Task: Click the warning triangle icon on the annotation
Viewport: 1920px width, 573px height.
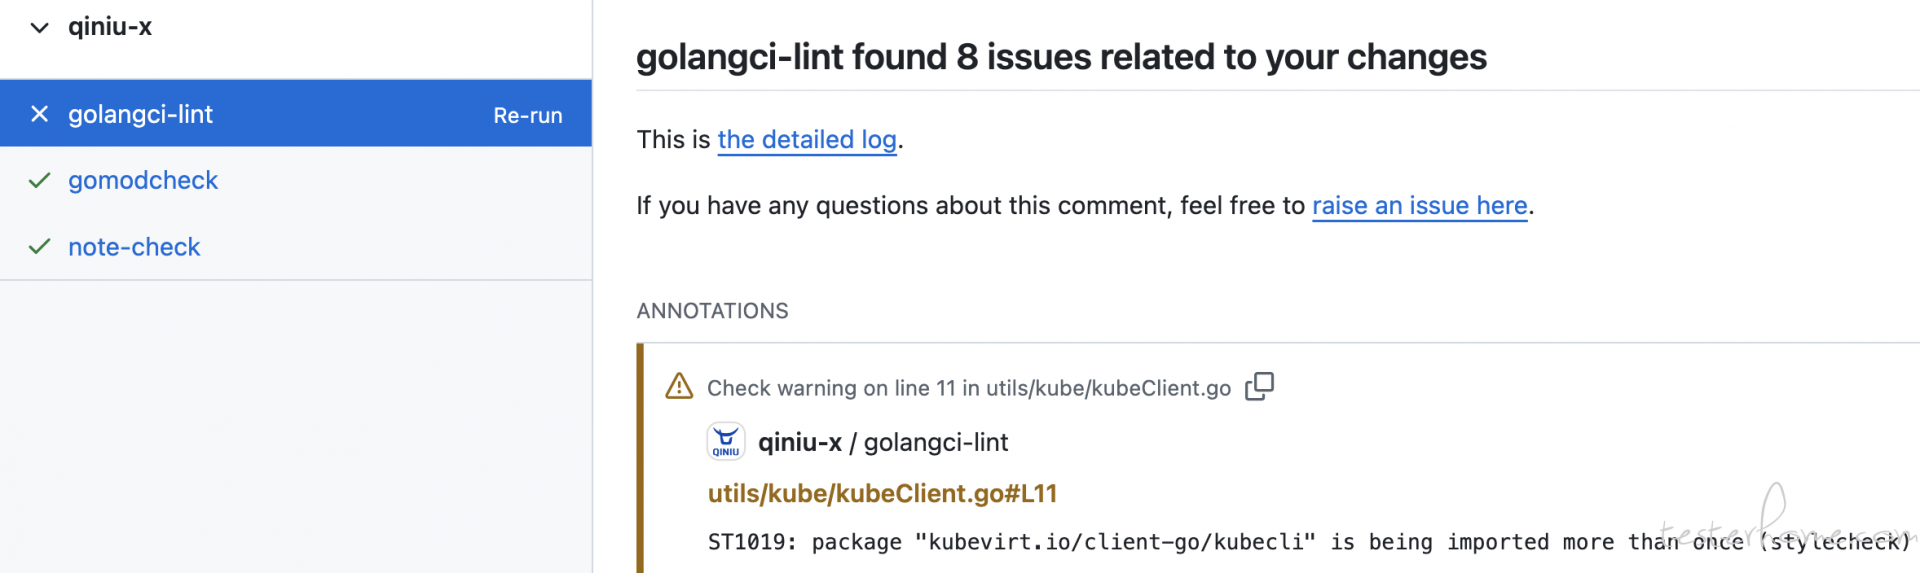Action: pyautogui.click(x=679, y=386)
